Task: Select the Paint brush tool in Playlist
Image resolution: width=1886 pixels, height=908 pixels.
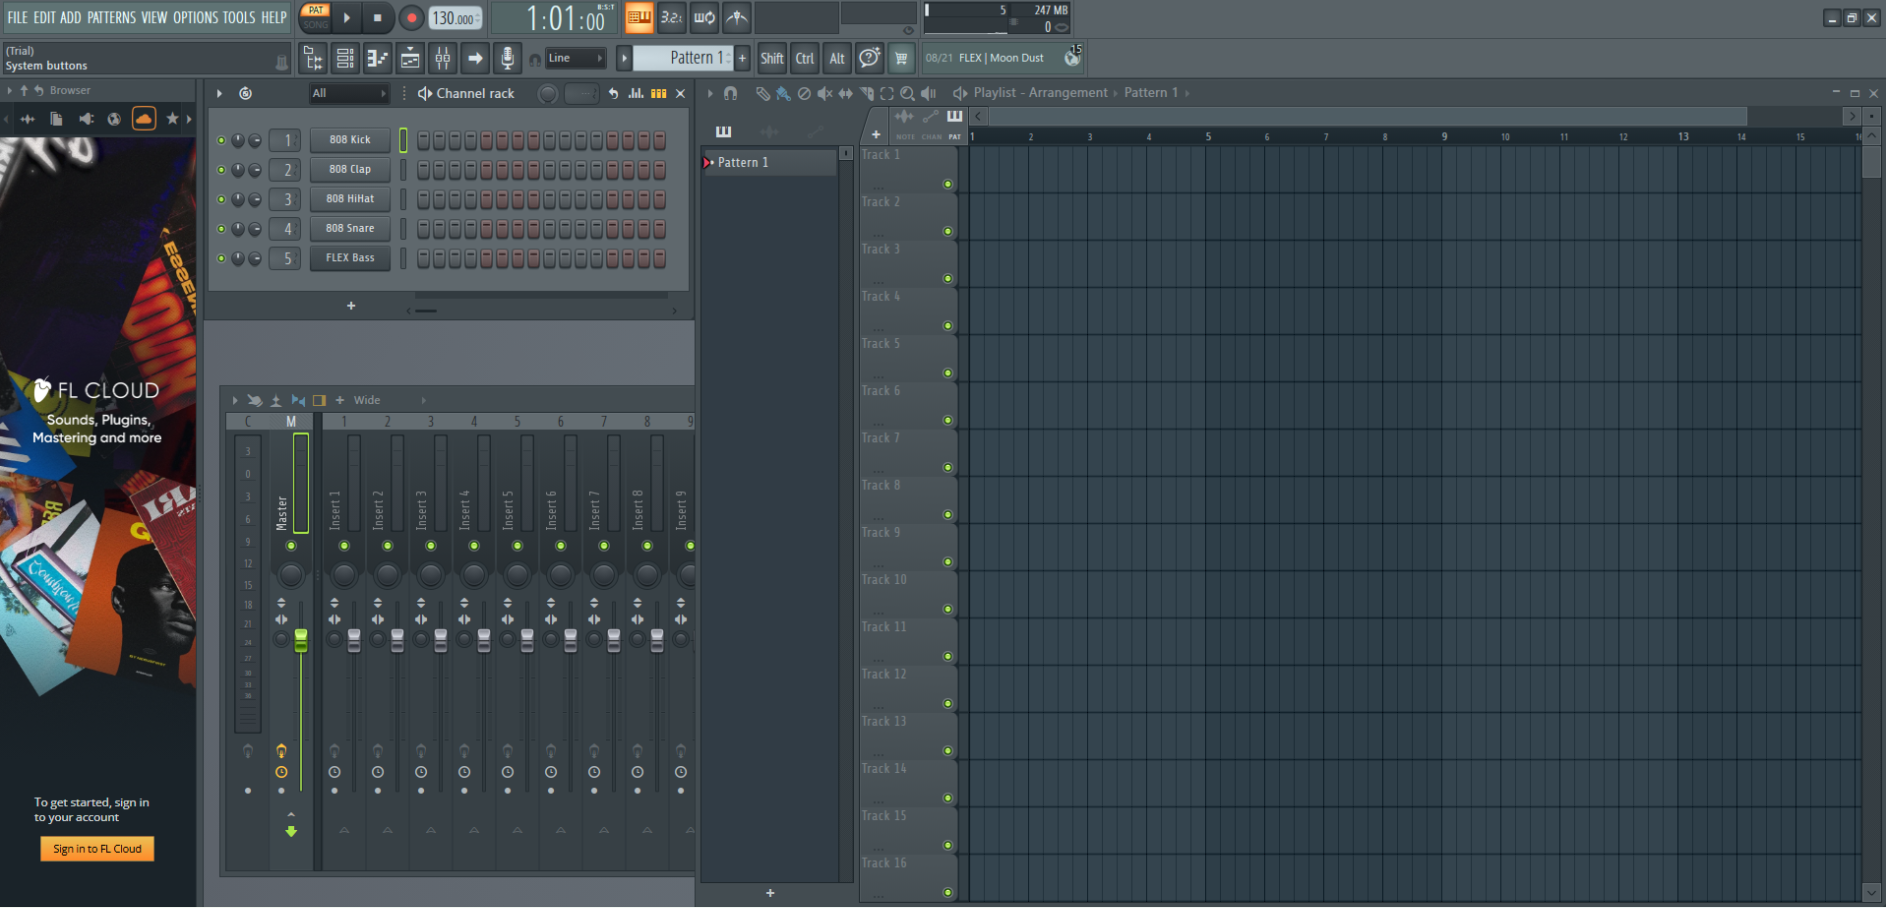Action: pos(783,93)
